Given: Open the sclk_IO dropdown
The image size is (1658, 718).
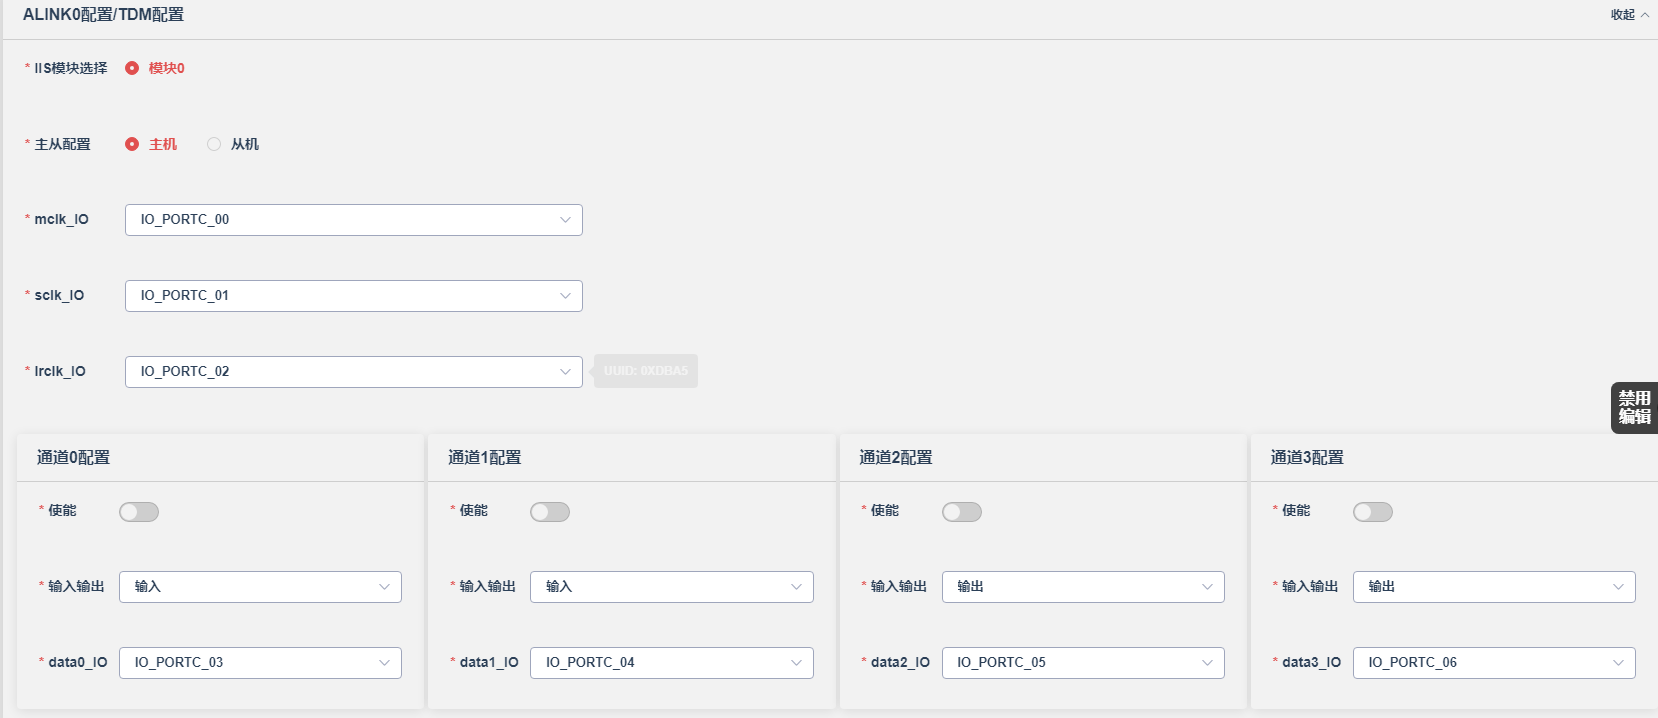Looking at the screenshot, I should pyautogui.click(x=354, y=296).
